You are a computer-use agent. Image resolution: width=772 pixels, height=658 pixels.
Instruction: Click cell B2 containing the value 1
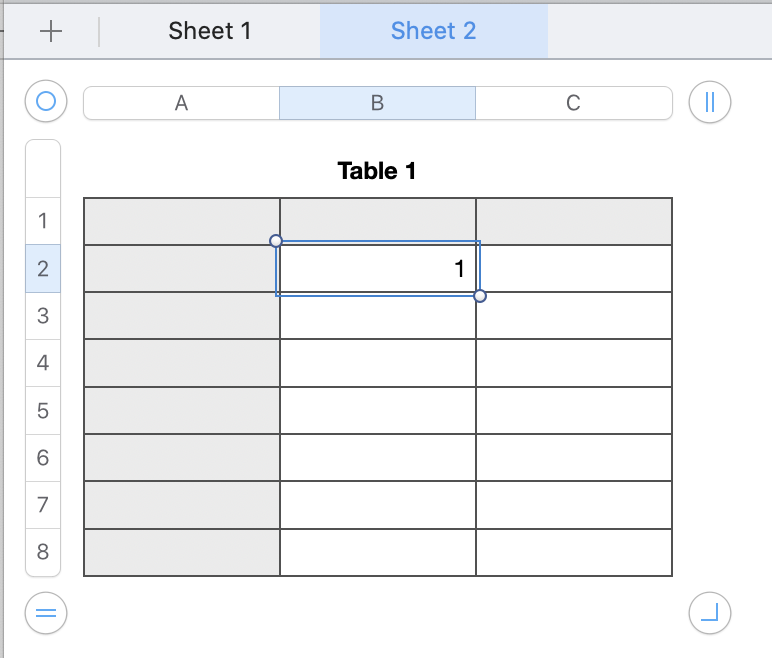378,268
